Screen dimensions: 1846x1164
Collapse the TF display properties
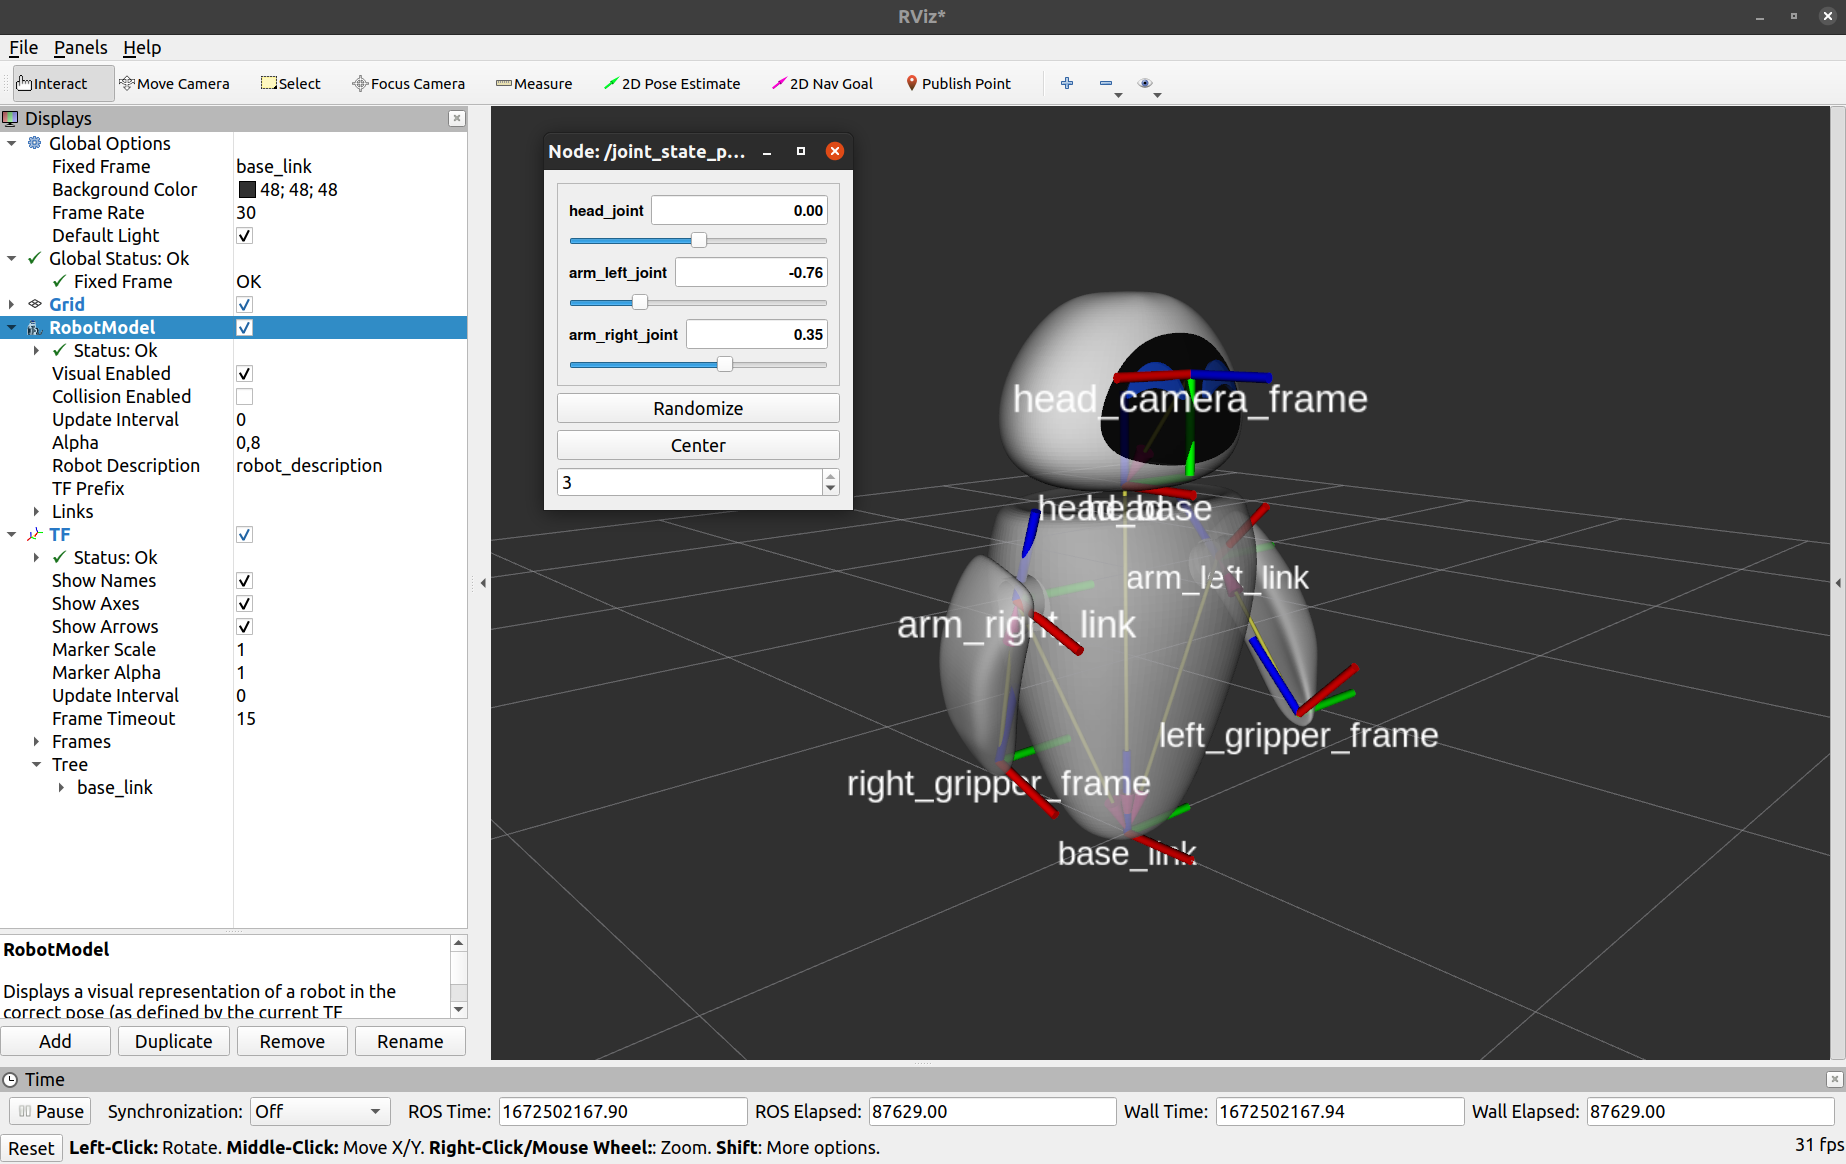[x=12, y=534]
